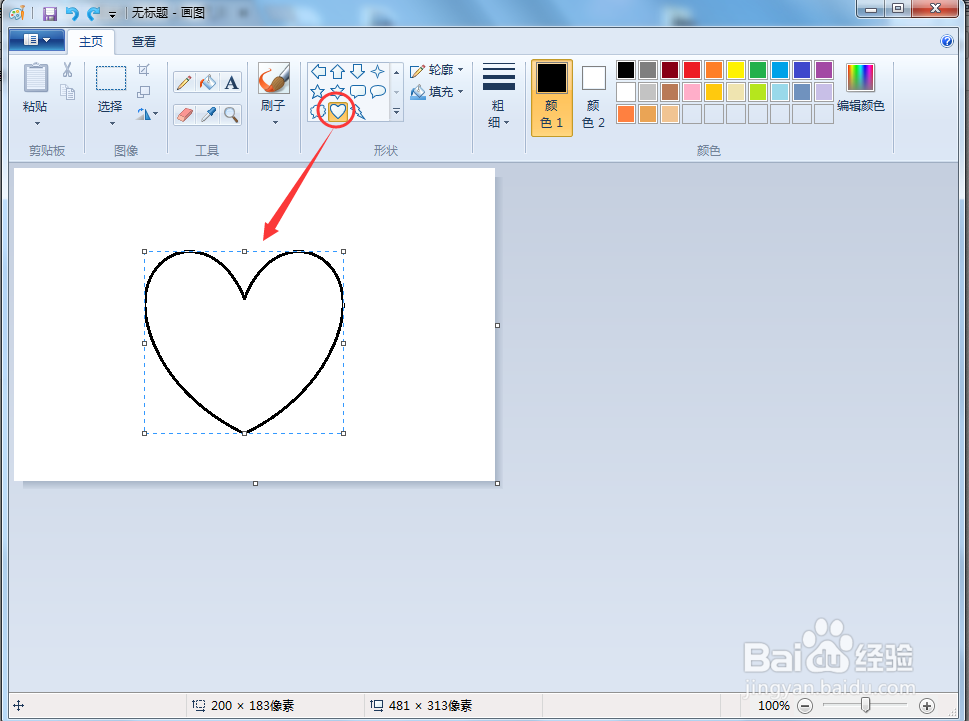Click the canvas bottom-right resize handle
Viewport: 969px width, 721px height.
(x=497, y=483)
